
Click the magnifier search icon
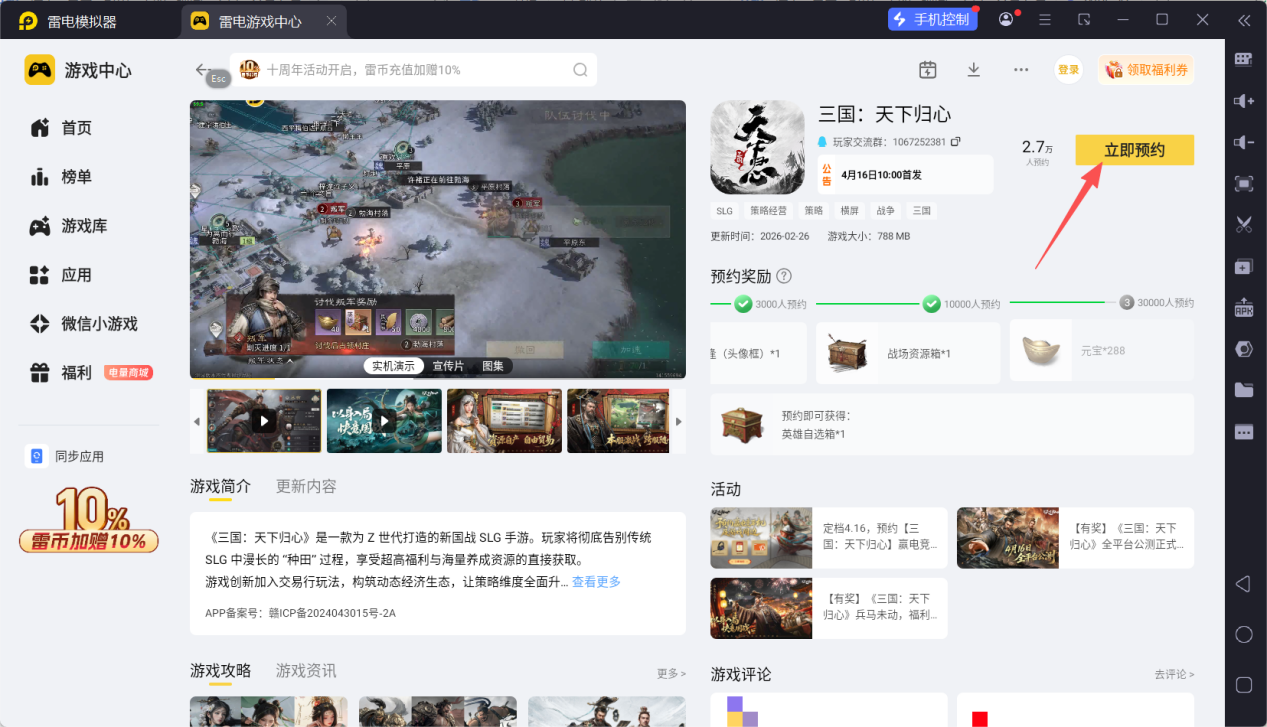pyautogui.click(x=580, y=70)
